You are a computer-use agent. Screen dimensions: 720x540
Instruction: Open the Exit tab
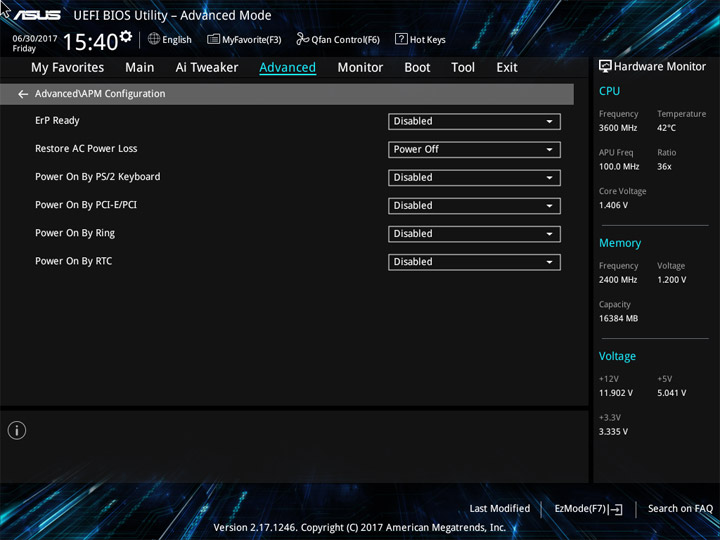506,68
